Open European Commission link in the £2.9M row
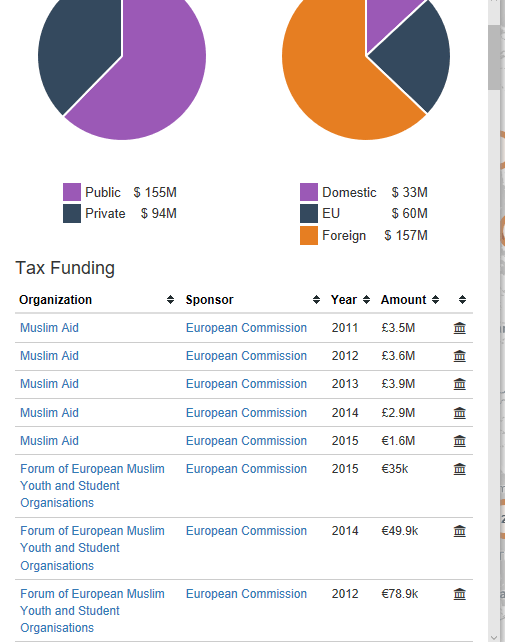This screenshot has height=642, width=505. 246,413
